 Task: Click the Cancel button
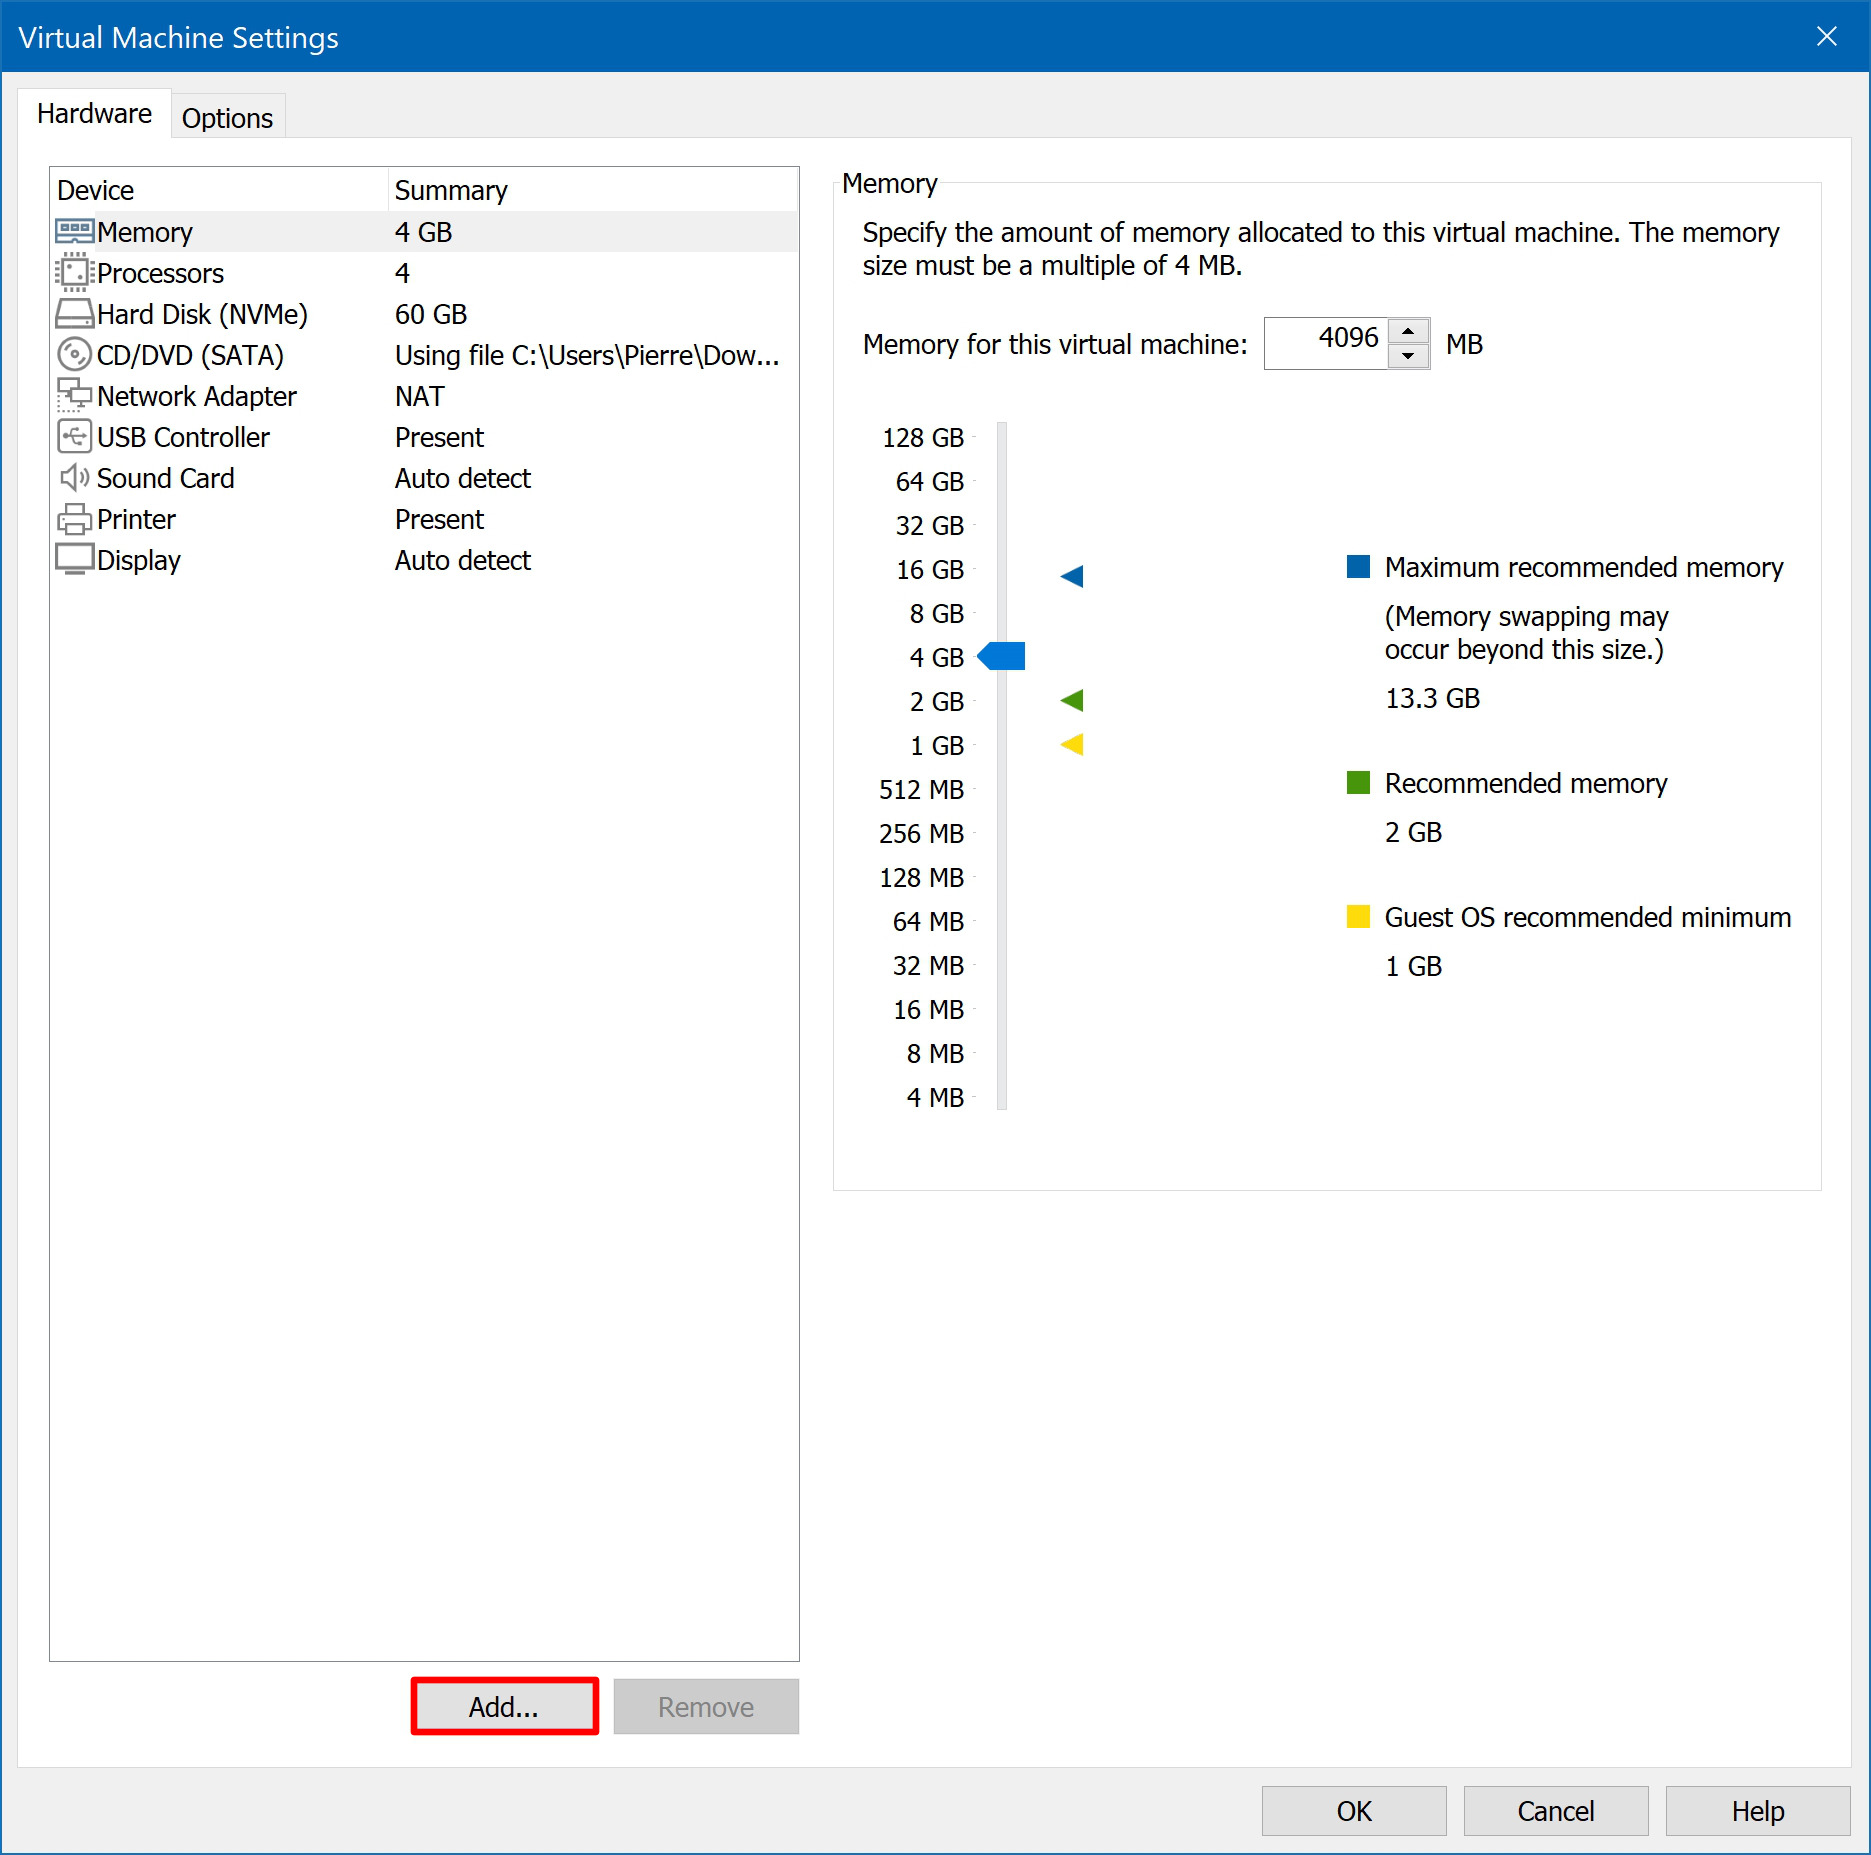click(x=1556, y=1811)
